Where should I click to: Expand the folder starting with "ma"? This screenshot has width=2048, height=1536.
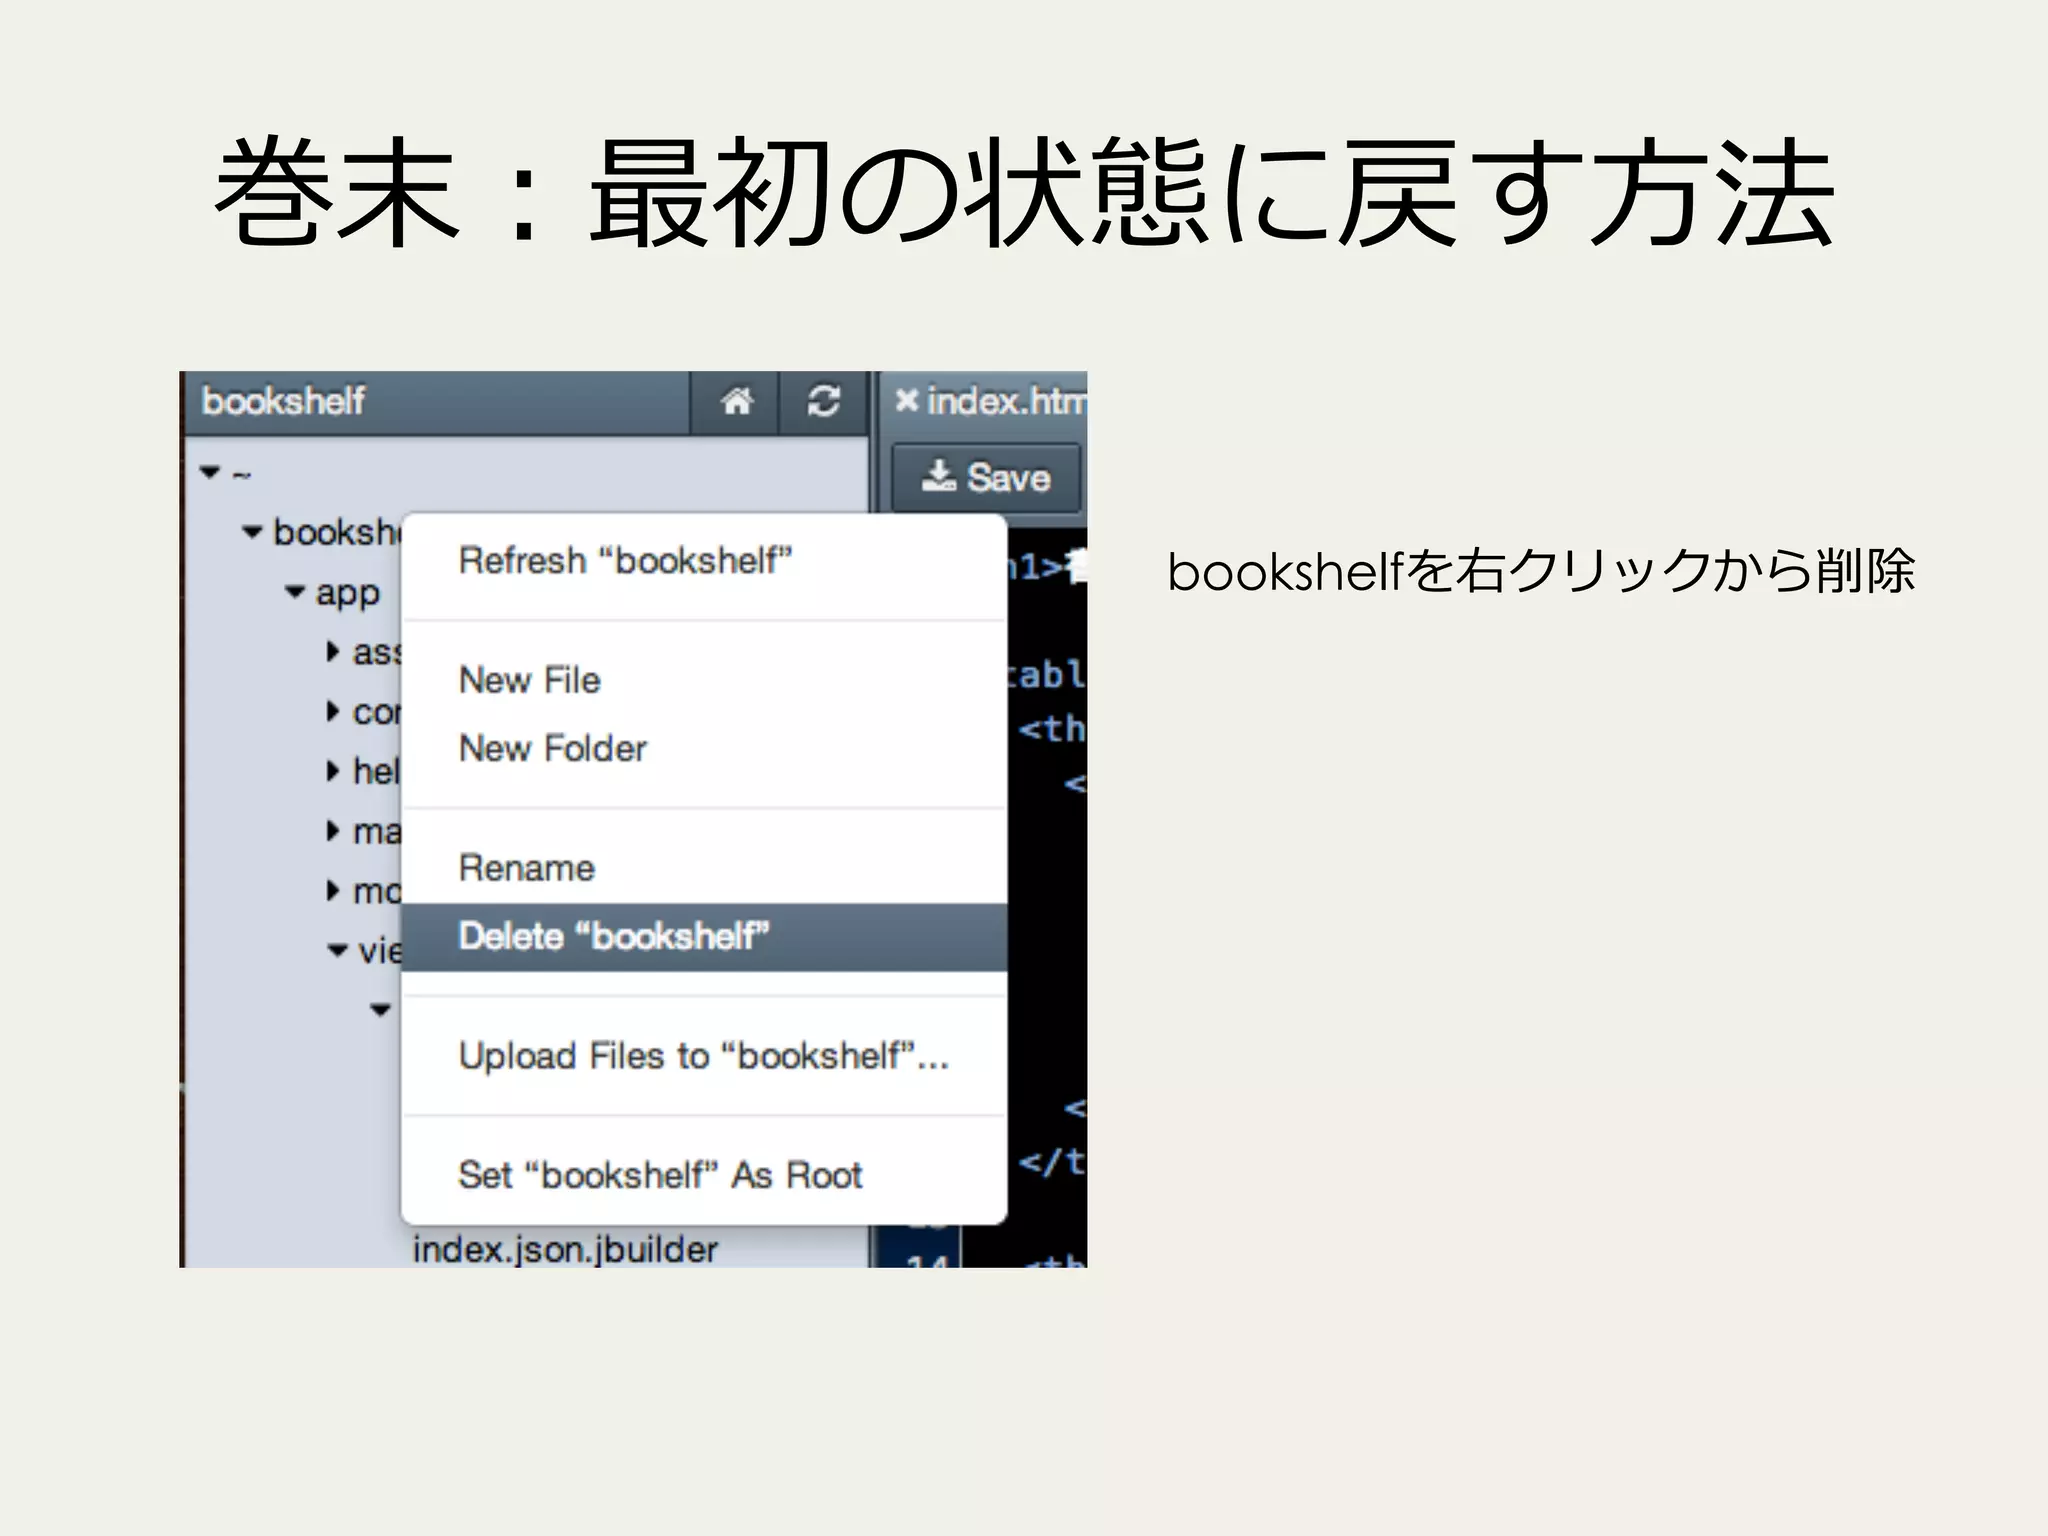333,831
